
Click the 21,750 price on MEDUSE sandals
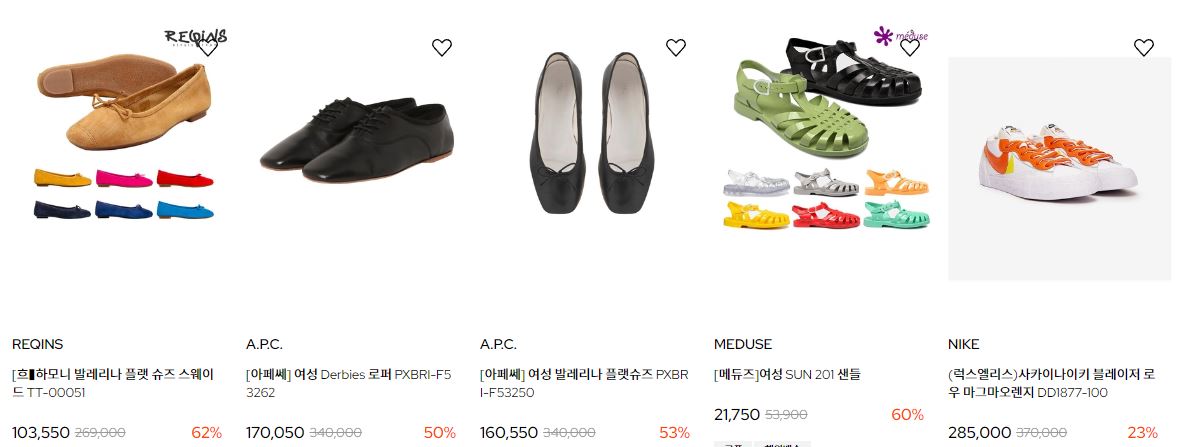[x=737, y=415]
